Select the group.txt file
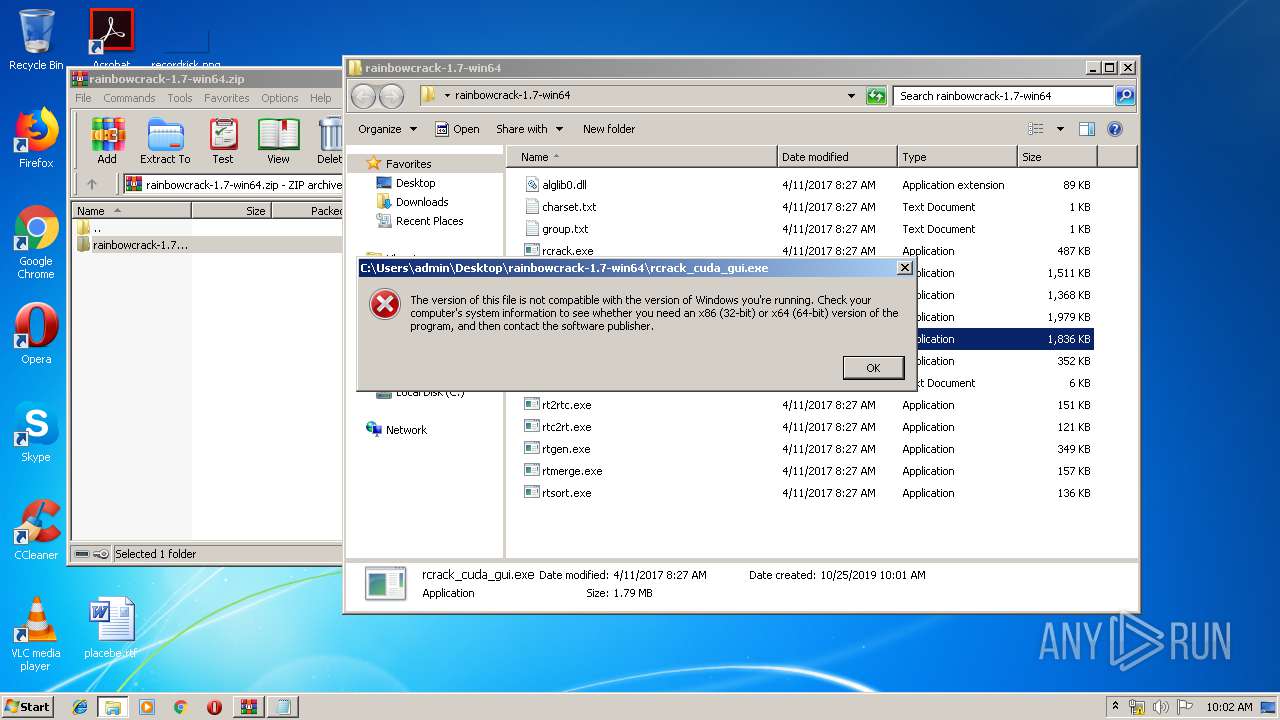The width and height of the screenshot is (1280, 720). (565, 229)
